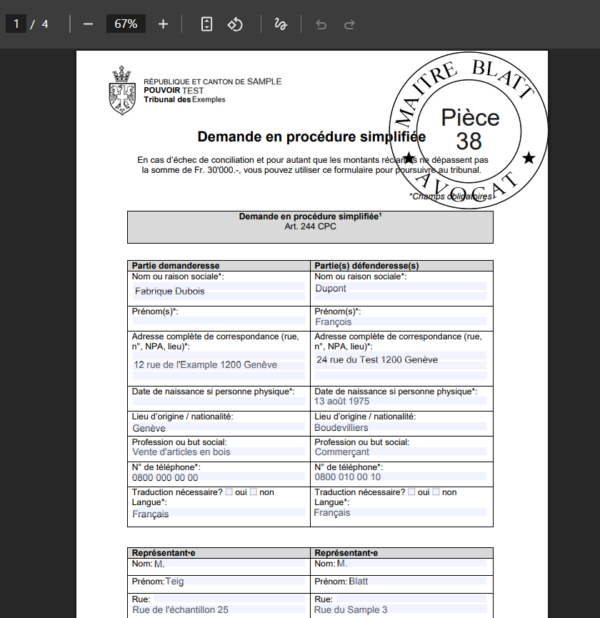Viewport: 600px width, 618px height.
Task: Click the total page count '4'
Action: point(45,24)
